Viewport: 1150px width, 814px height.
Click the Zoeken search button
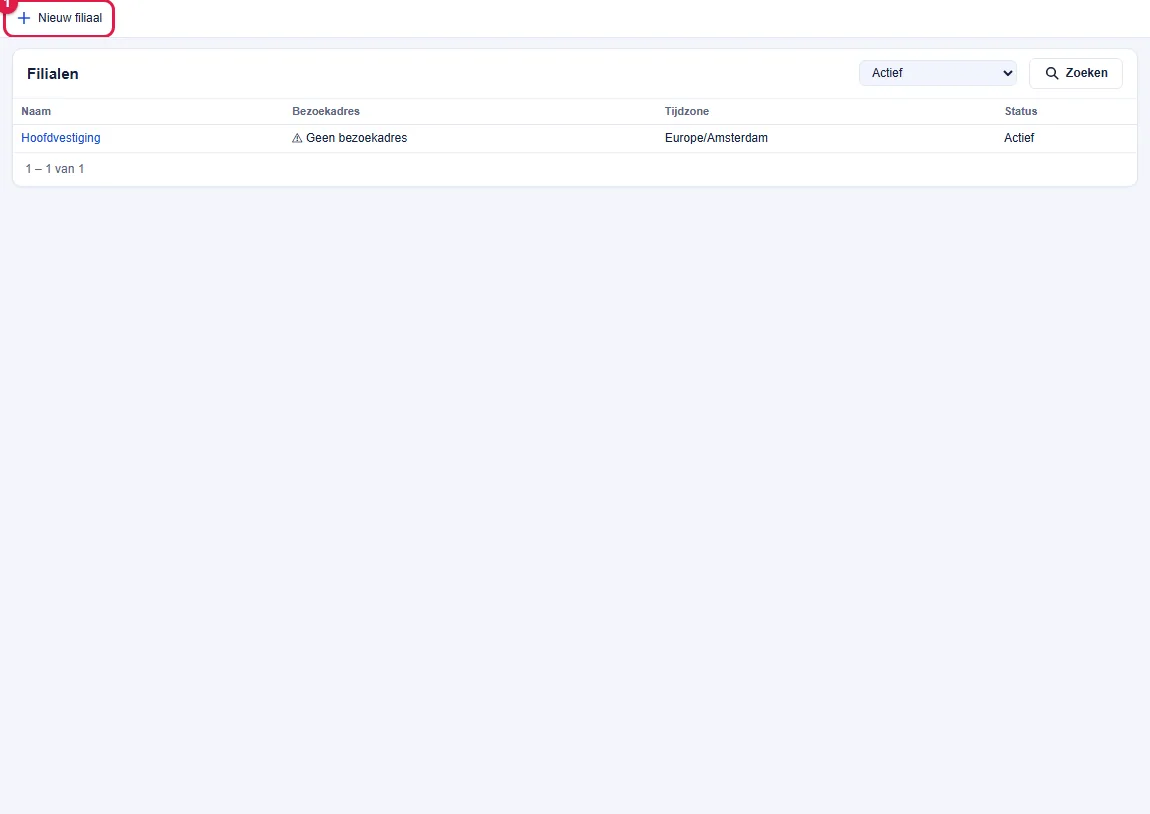[1075, 73]
